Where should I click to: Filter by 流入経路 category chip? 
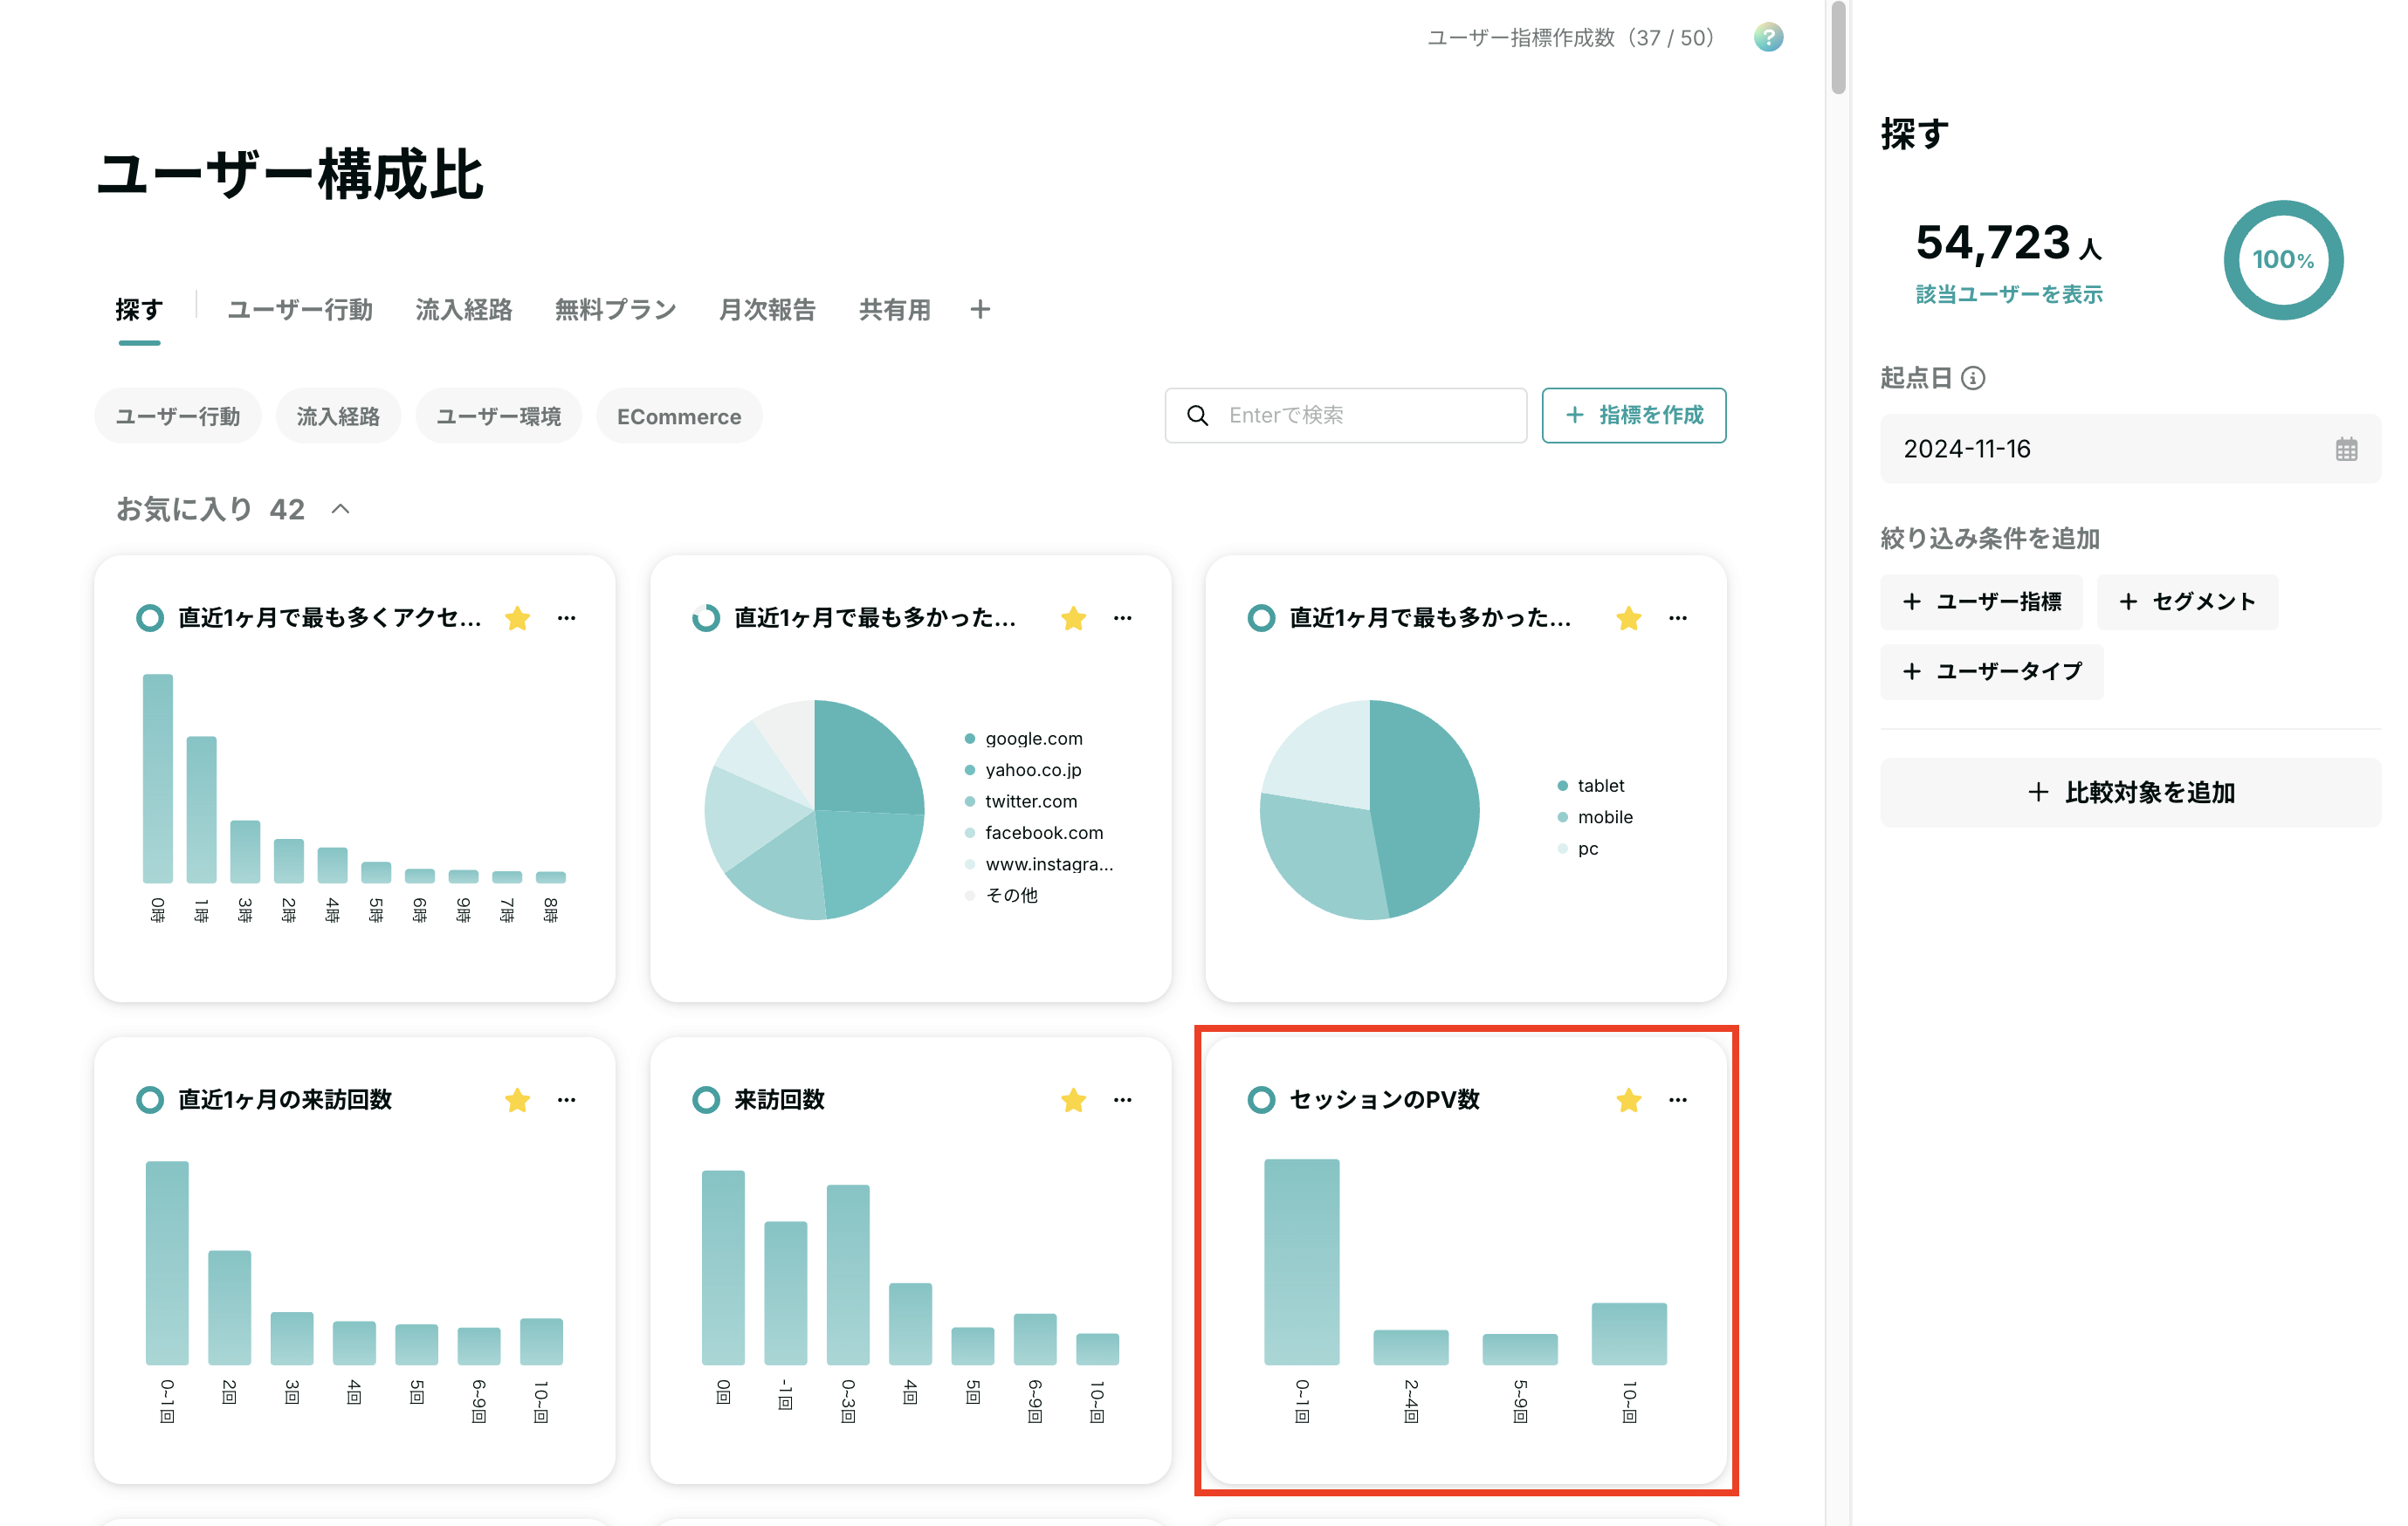pyautogui.click(x=338, y=416)
